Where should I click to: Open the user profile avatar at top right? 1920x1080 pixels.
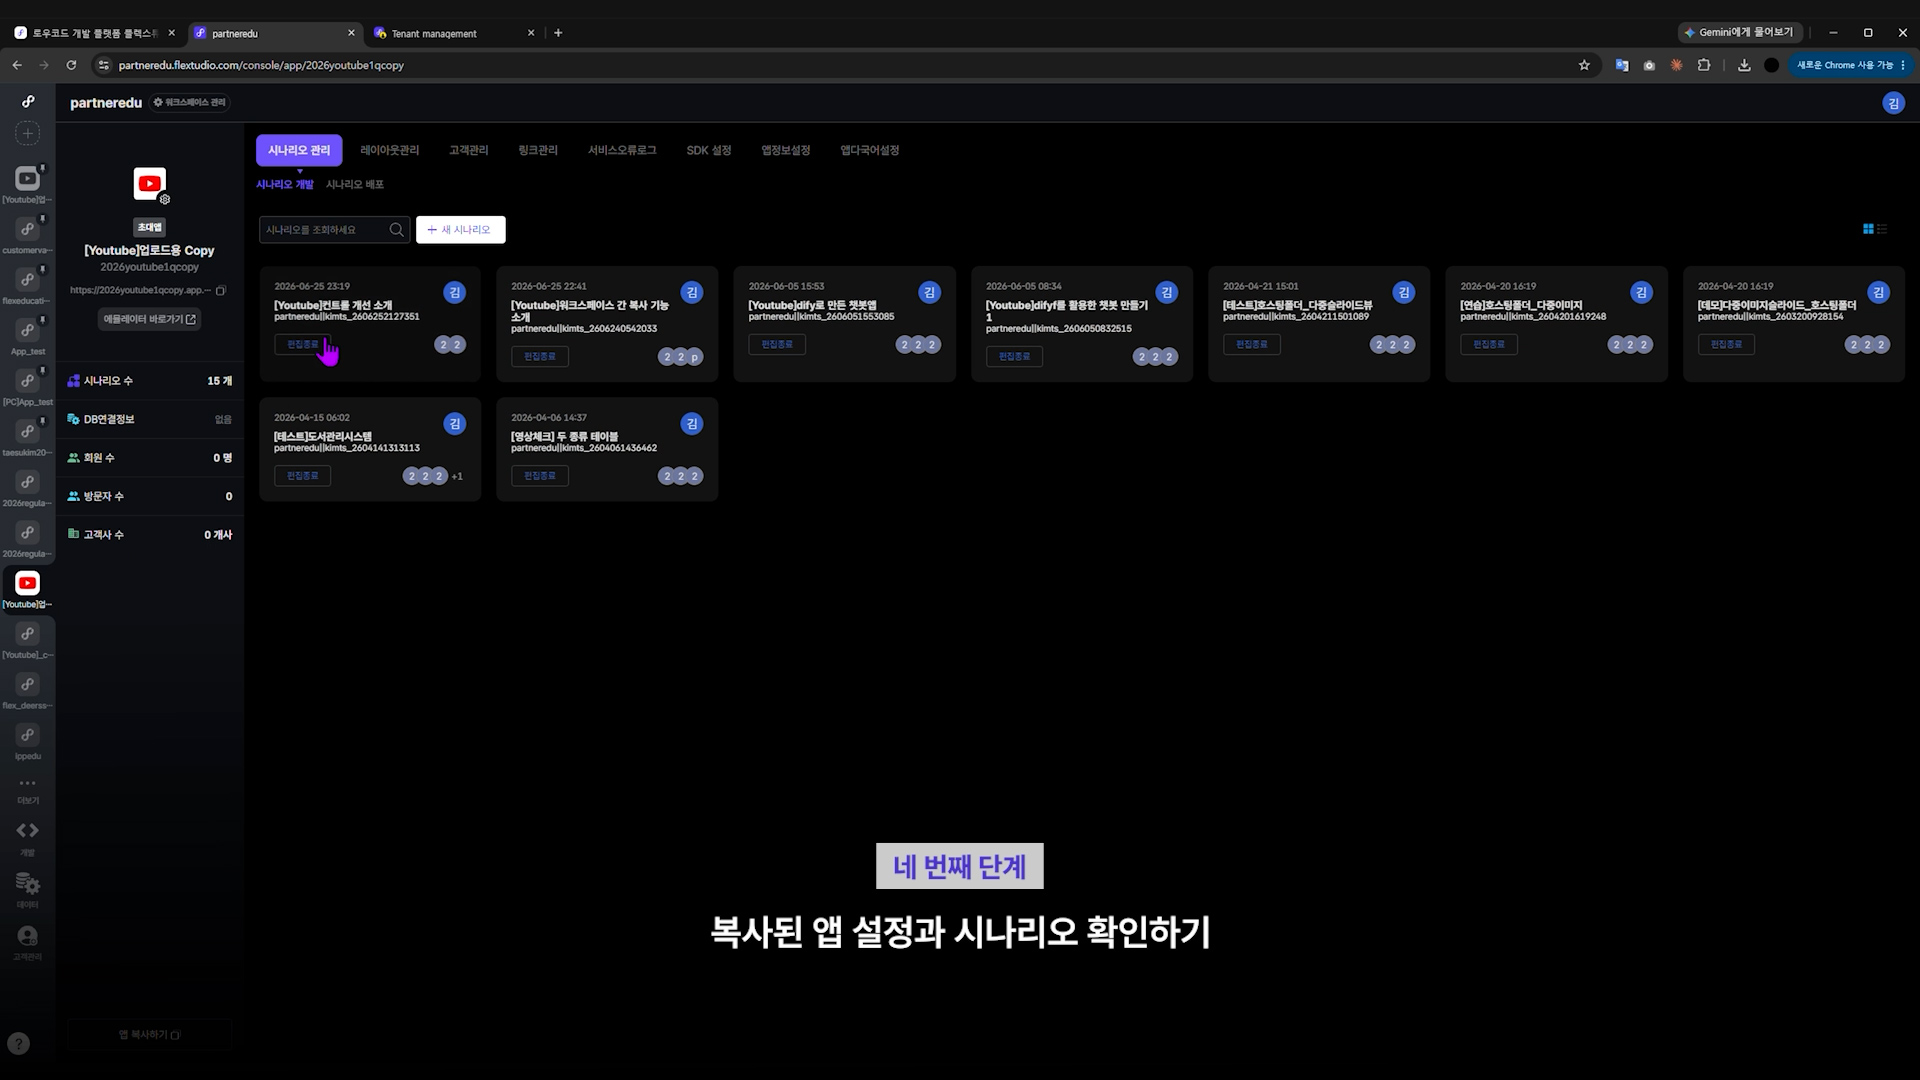(x=1893, y=103)
